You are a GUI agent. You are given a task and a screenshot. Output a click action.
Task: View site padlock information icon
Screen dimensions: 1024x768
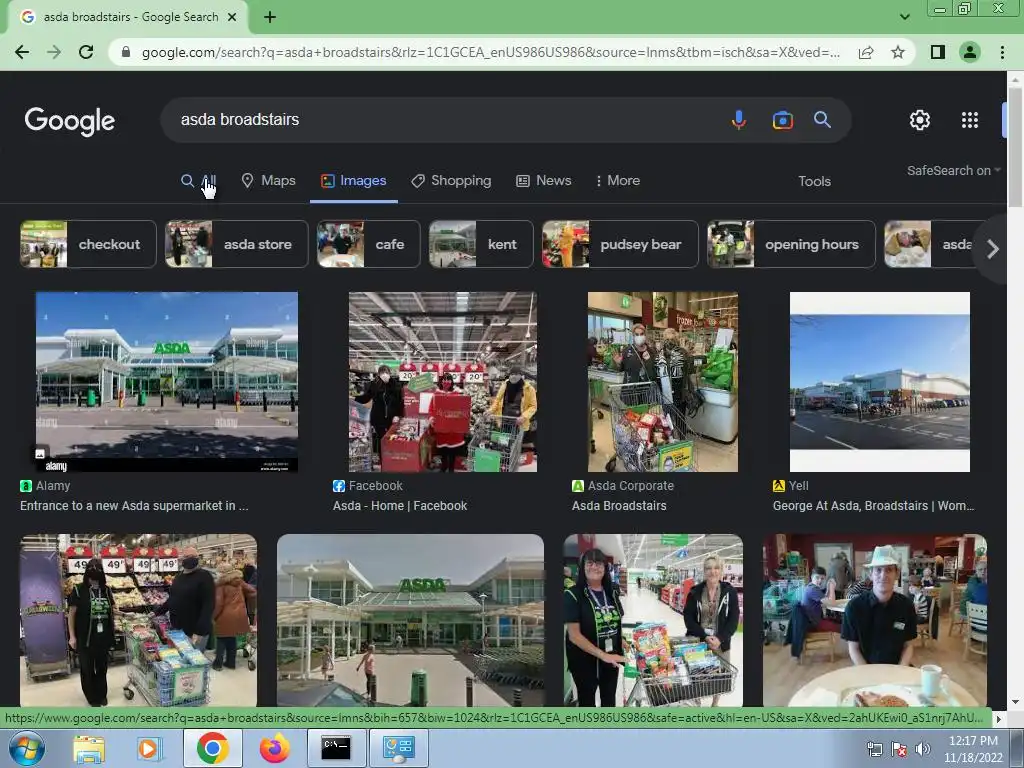[x=126, y=52]
